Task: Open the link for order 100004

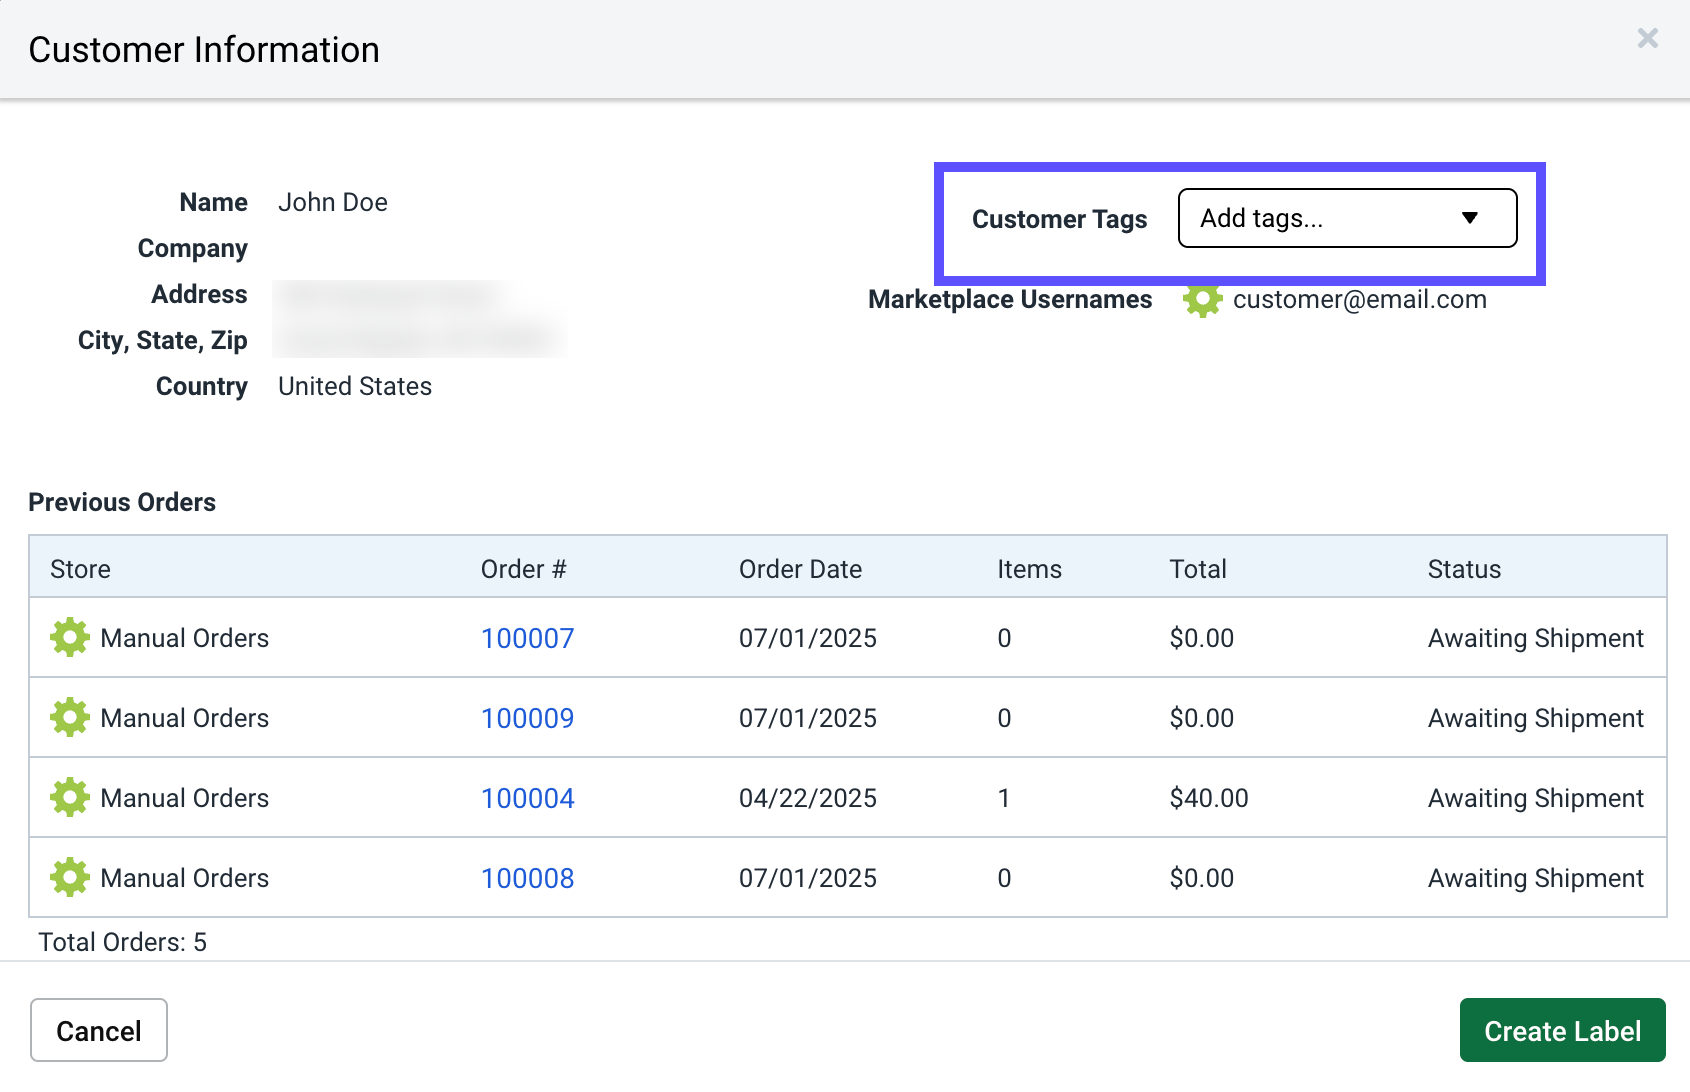Action: 527,798
